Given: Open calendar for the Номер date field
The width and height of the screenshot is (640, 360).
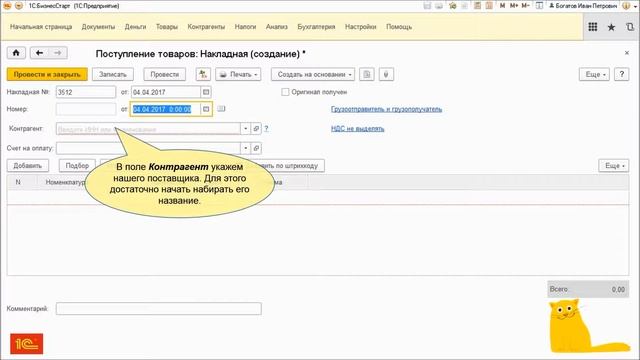Looking at the screenshot, I should coord(206,109).
